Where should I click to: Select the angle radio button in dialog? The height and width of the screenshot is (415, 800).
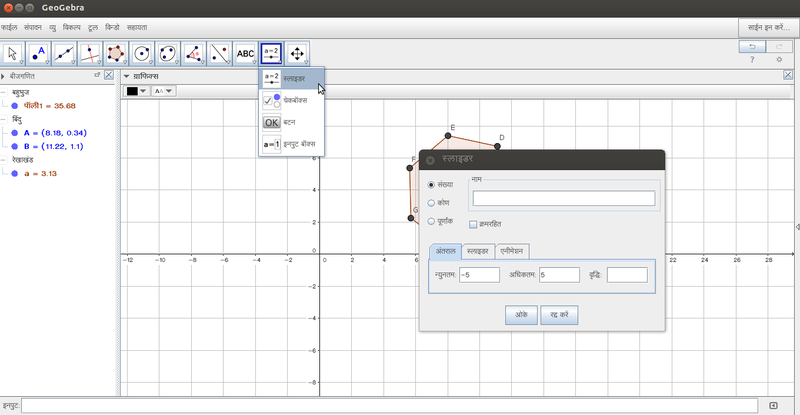pos(431,203)
